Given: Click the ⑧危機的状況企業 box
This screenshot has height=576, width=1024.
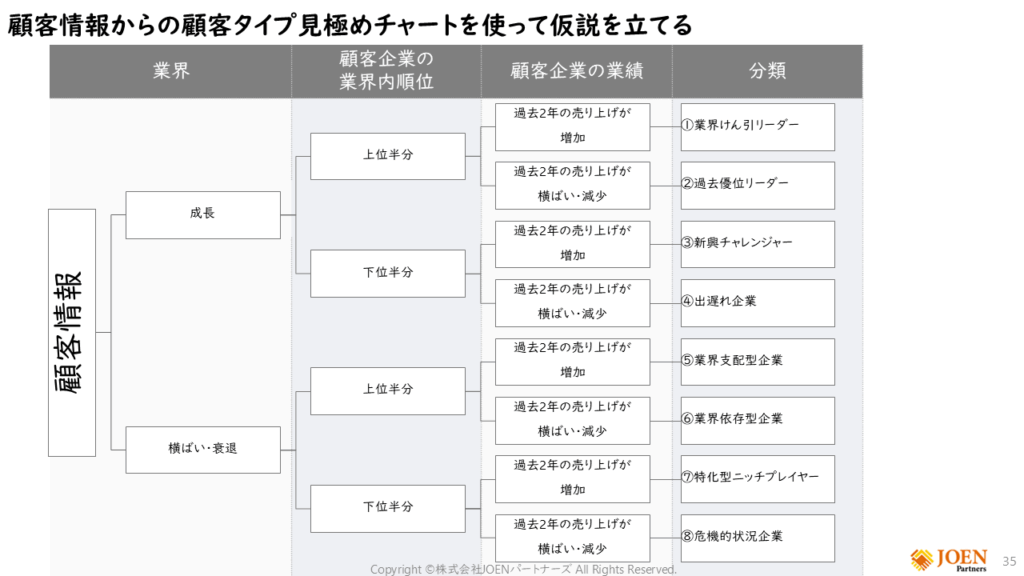Looking at the screenshot, I should pyautogui.click(x=757, y=537).
